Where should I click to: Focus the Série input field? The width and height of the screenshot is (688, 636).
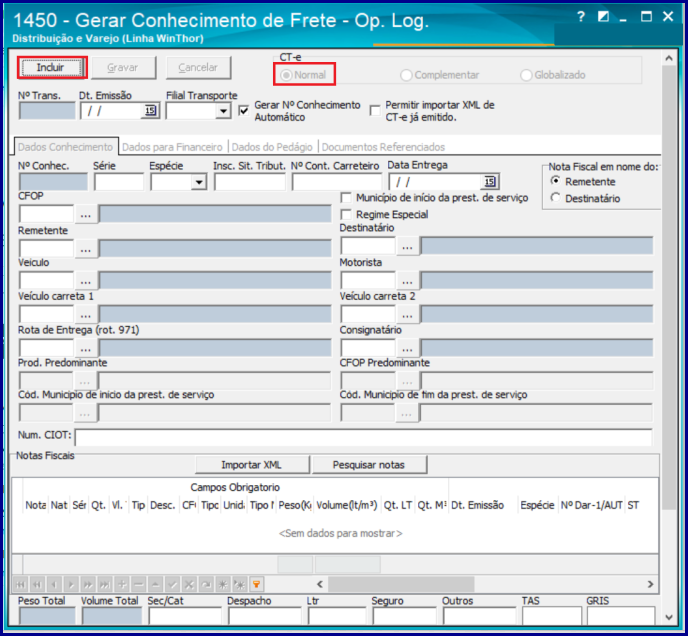point(119,182)
